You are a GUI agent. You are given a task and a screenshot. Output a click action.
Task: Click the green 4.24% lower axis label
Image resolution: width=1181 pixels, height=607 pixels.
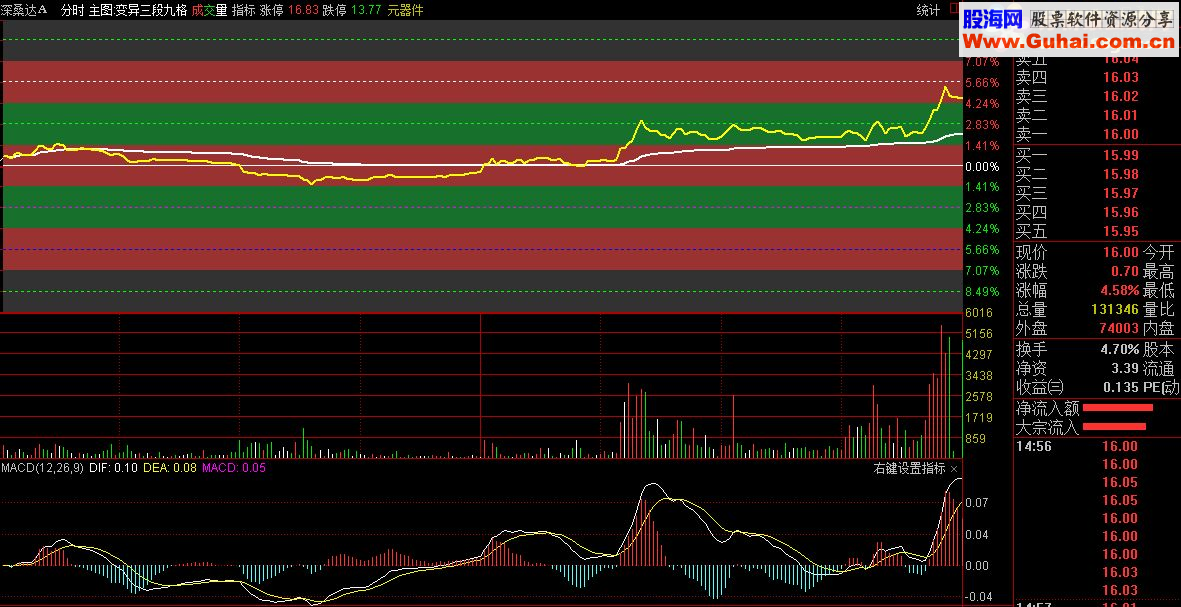click(981, 229)
